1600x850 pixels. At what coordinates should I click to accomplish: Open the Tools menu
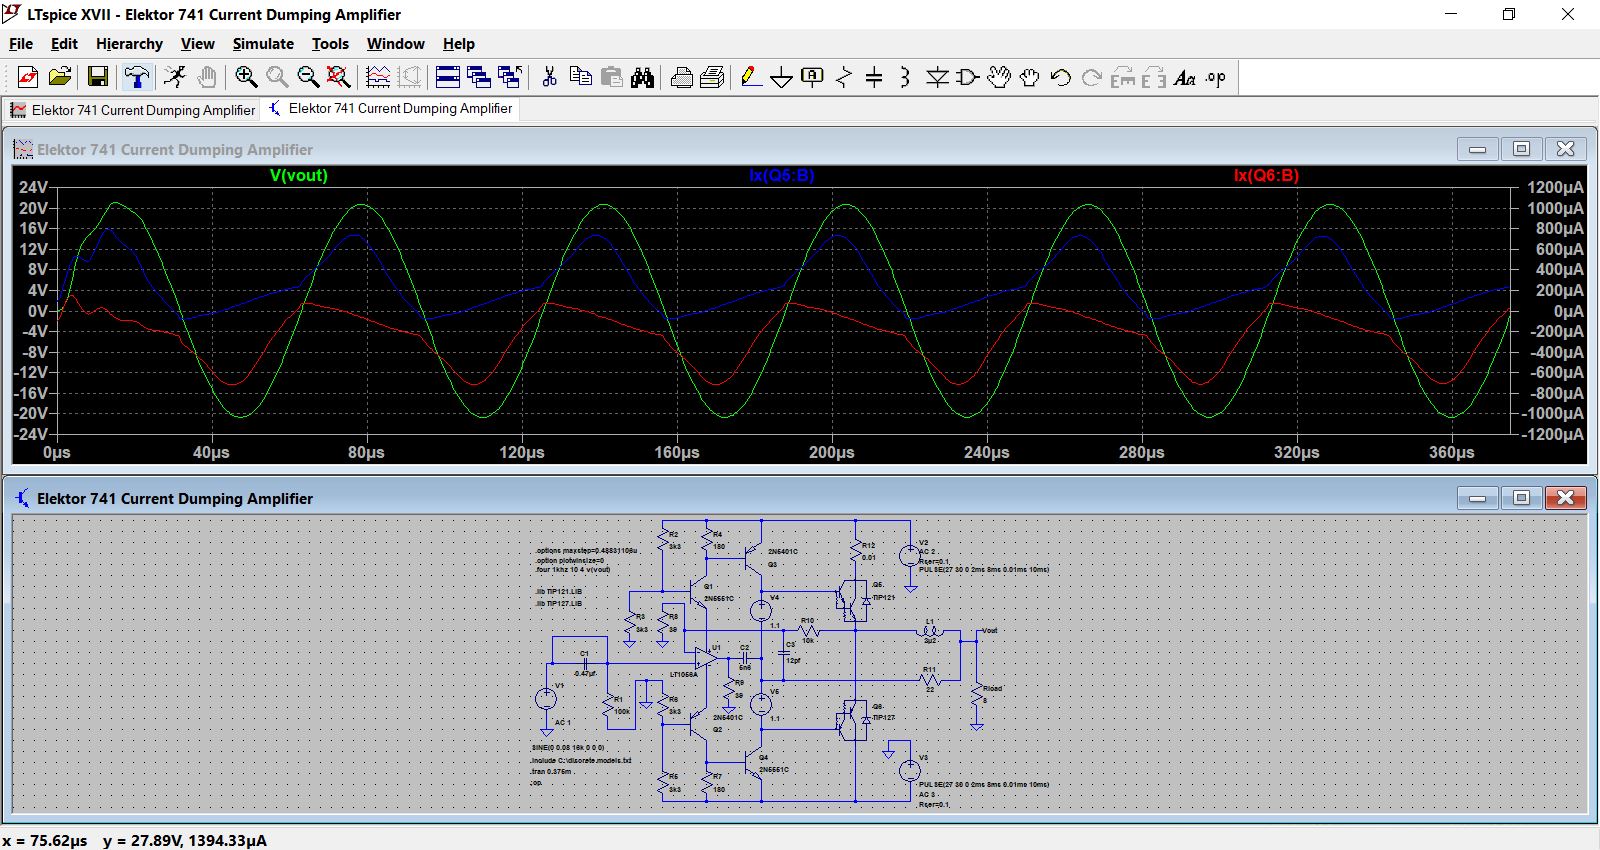tap(330, 44)
